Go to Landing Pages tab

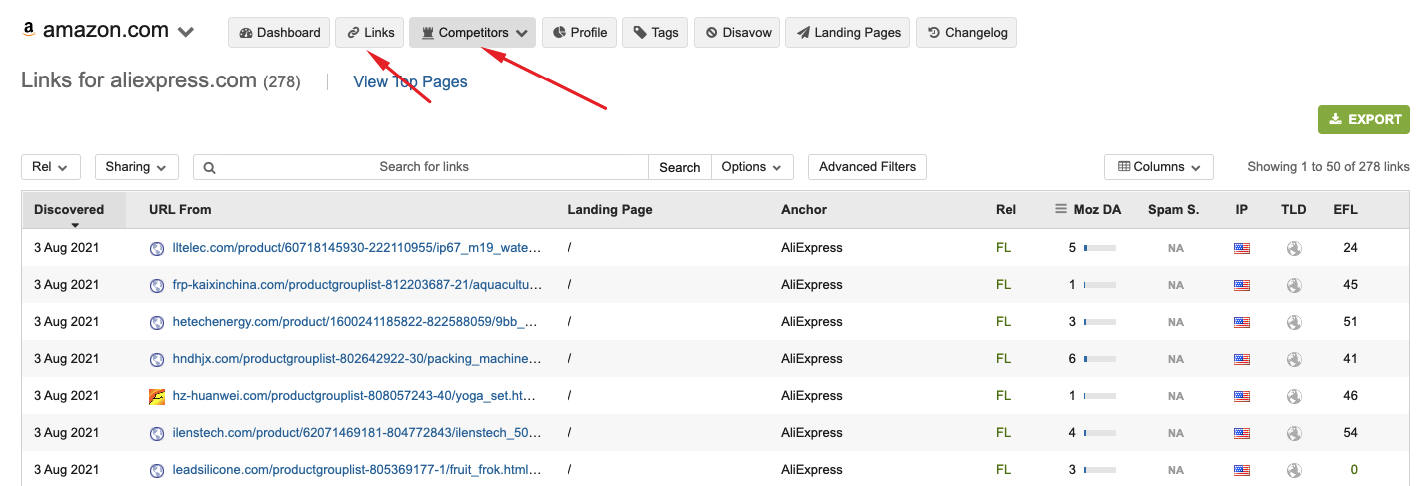[x=848, y=32]
